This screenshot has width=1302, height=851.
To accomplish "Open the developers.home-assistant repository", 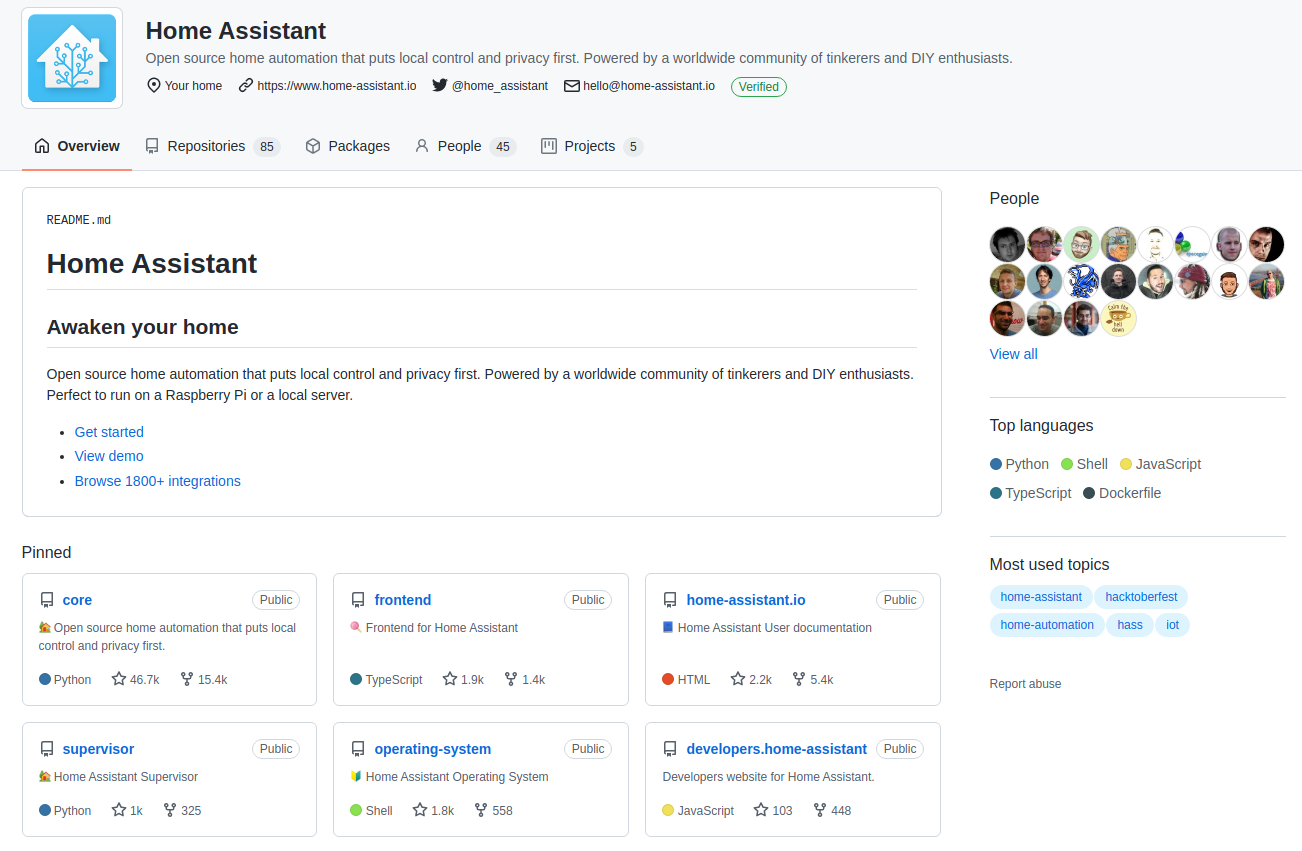I will (777, 749).
